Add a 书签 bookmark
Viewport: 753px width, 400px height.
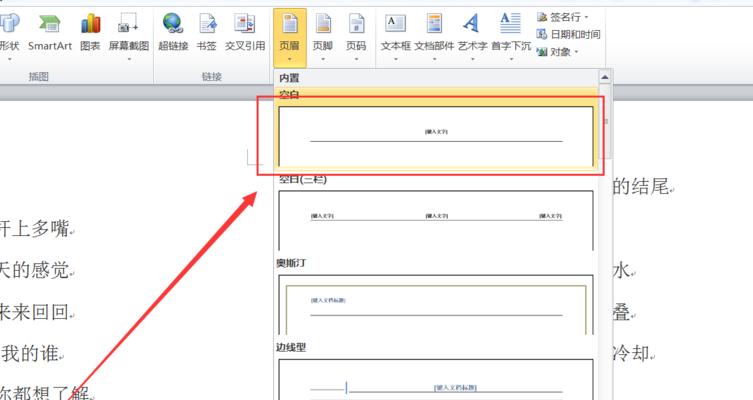tap(206, 34)
